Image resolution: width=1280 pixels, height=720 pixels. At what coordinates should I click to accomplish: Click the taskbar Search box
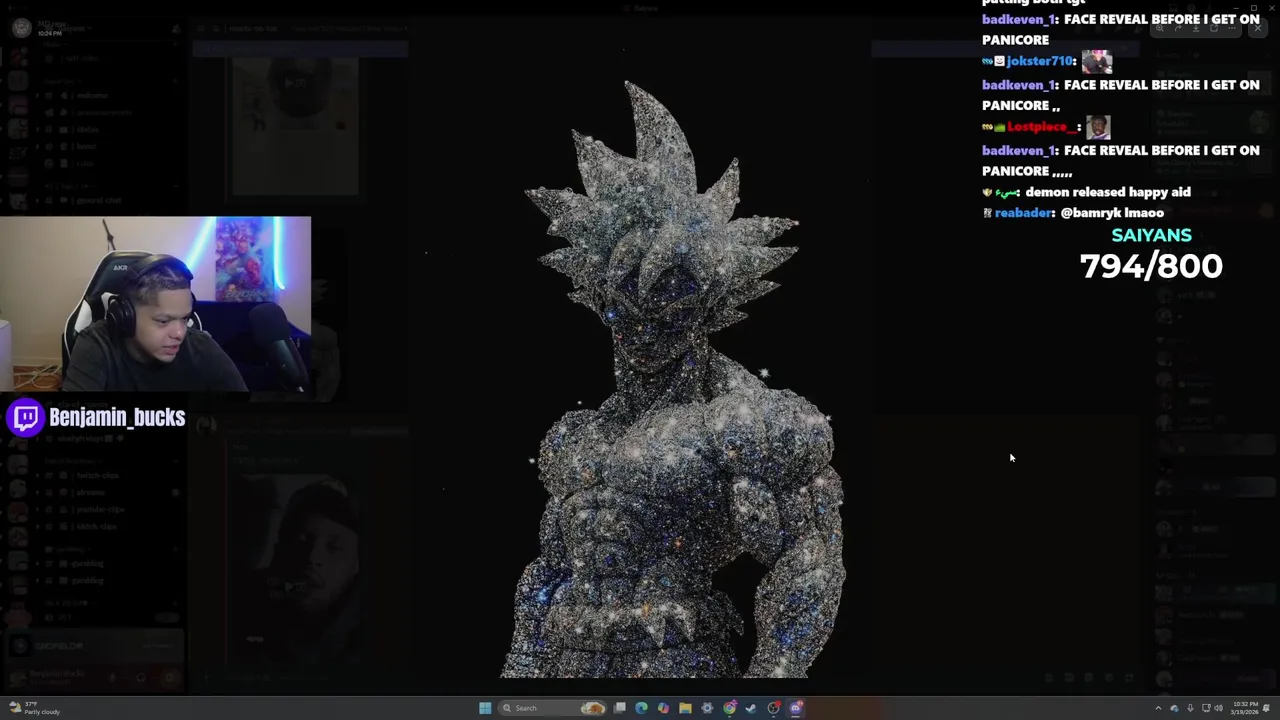pos(552,708)
